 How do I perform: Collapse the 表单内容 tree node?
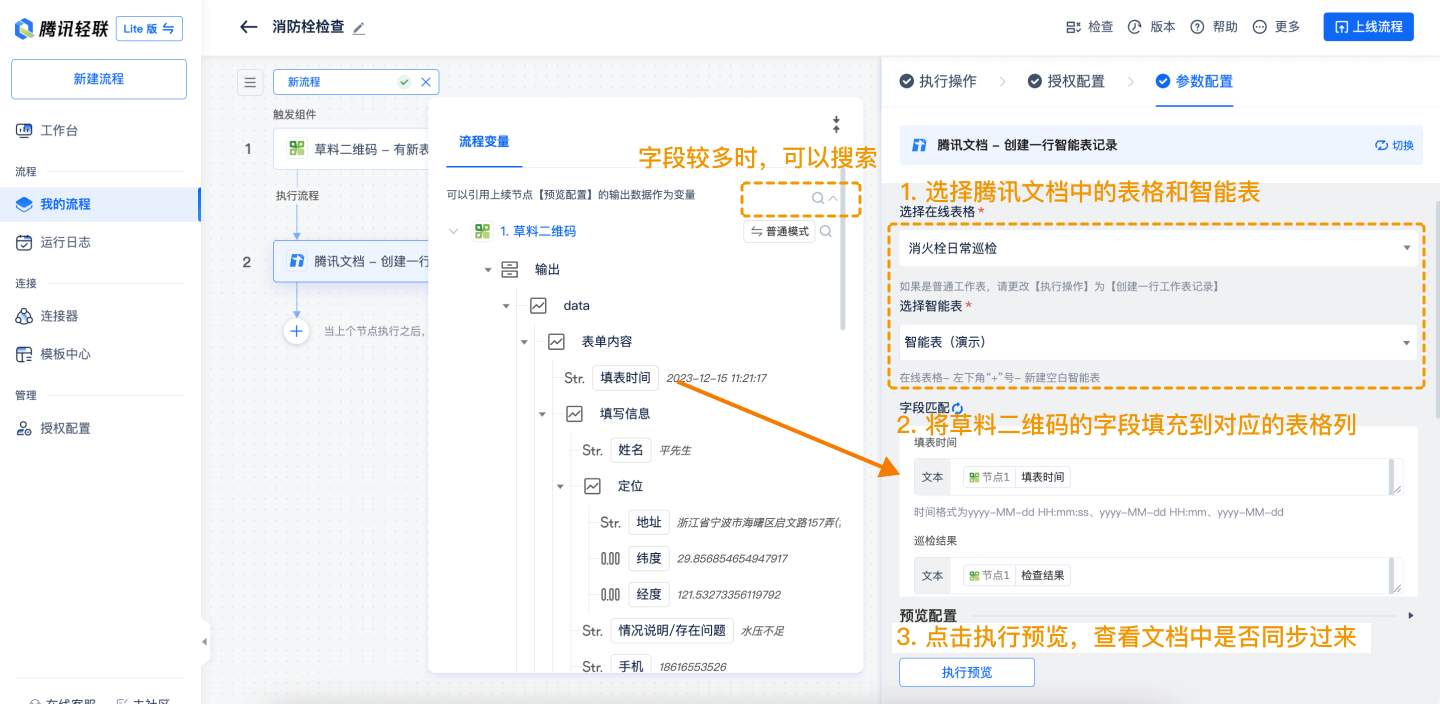pyautogui.click(x=524, y=342)
